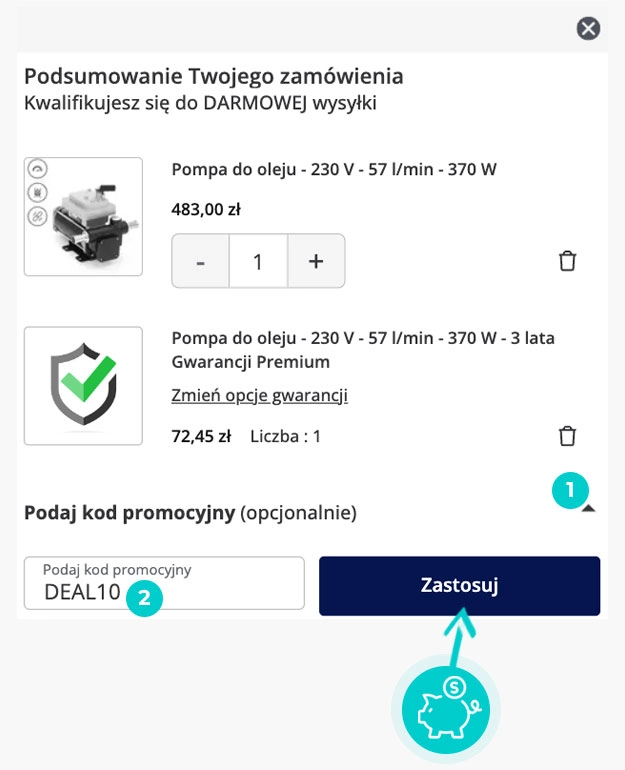The height and width of the screenshot is (770, 625).
Task: Collapse the promo code section arrow
Action: point(588,509)
